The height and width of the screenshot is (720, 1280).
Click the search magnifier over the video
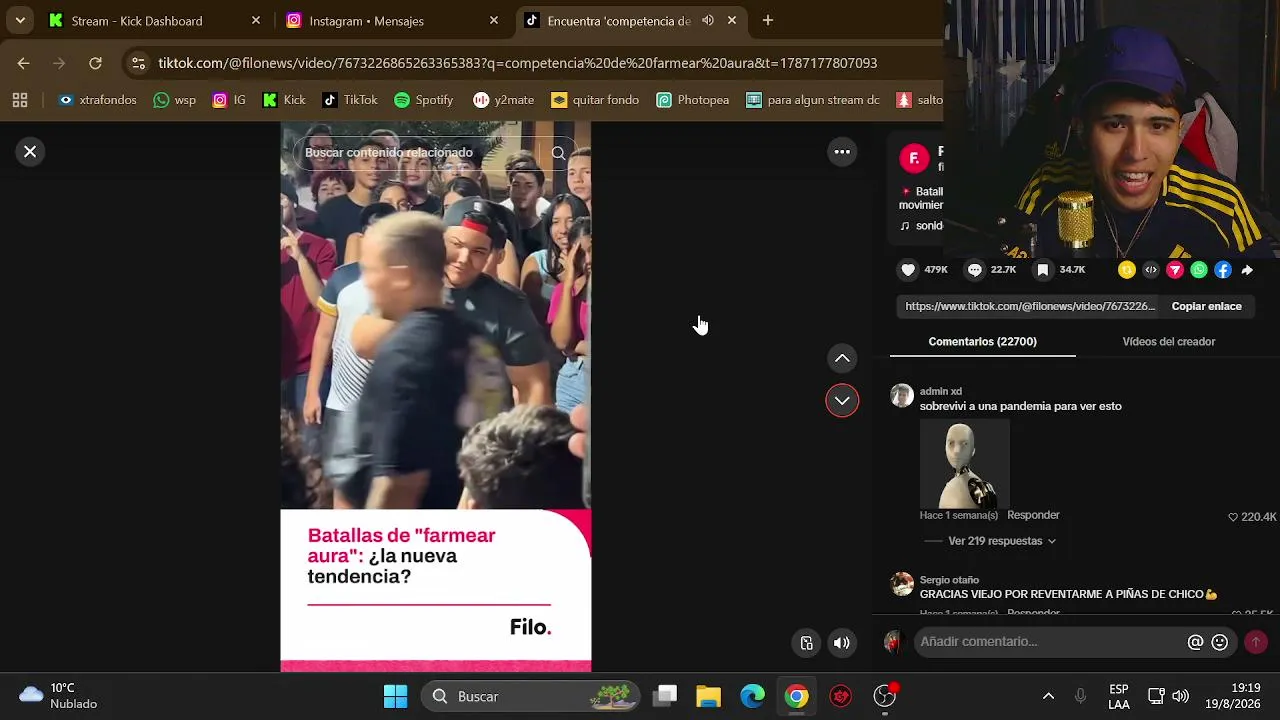click(x=559, y=153)
